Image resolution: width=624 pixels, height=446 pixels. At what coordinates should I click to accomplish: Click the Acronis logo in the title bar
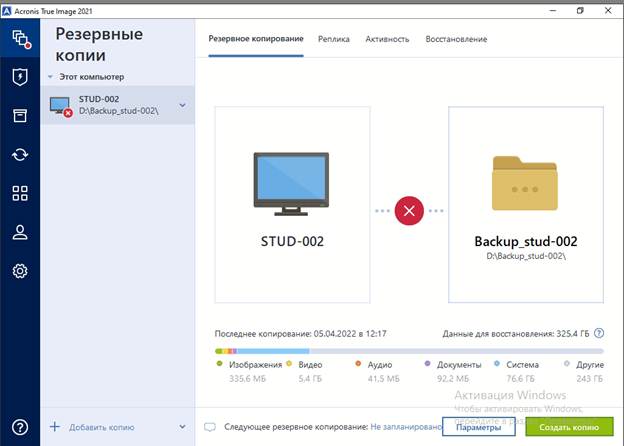click(6, 11)
